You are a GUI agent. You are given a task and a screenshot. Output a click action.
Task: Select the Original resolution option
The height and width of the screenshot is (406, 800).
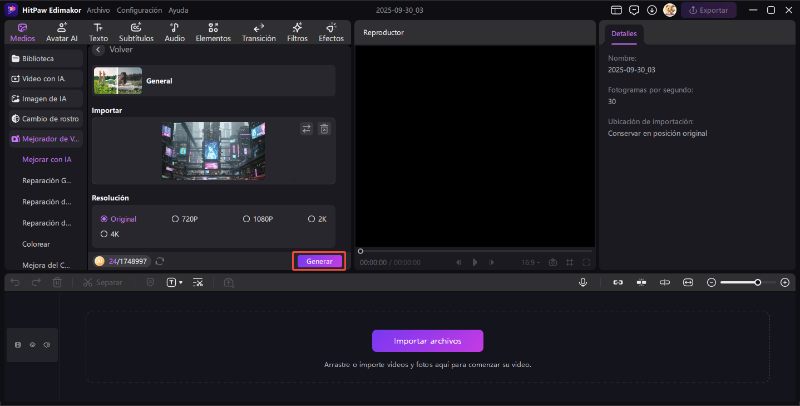tap(105, 218)
